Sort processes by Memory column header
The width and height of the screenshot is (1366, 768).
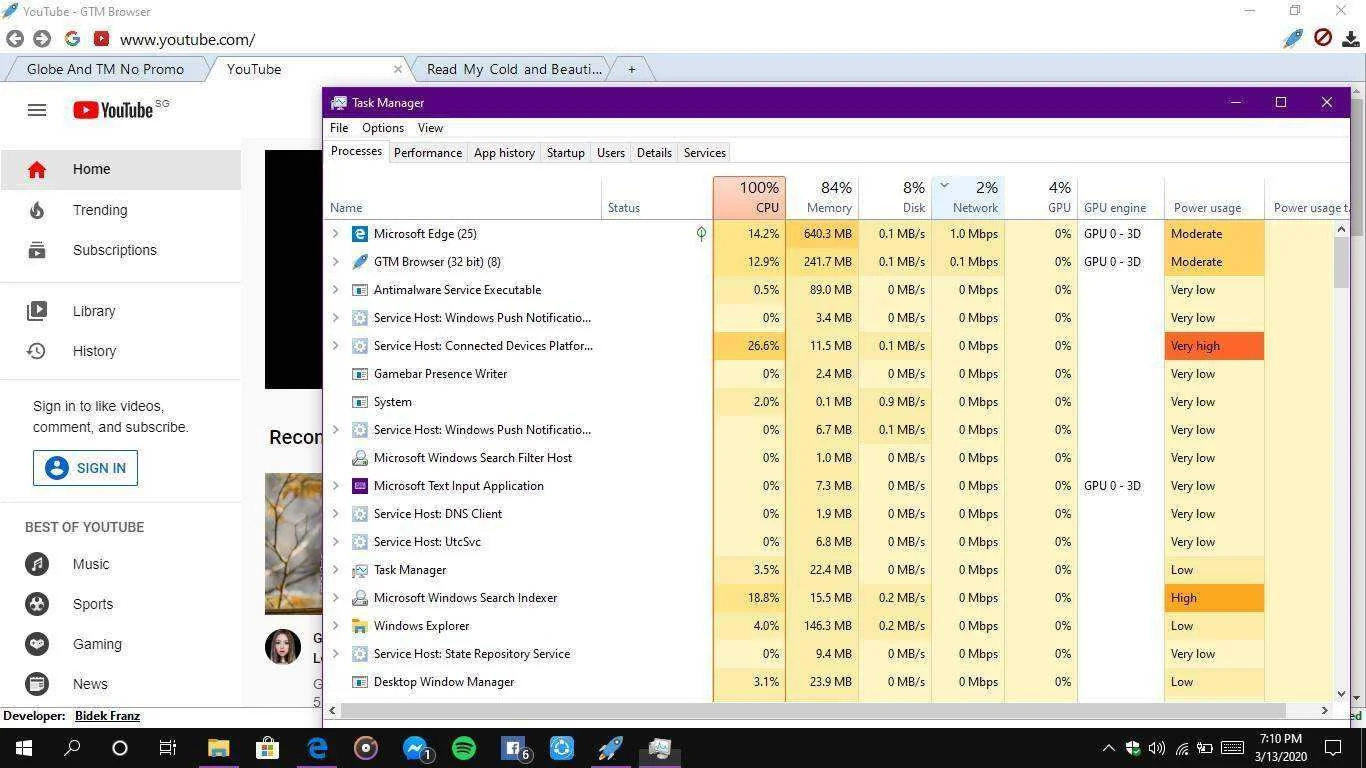click(x=822, y=197)
